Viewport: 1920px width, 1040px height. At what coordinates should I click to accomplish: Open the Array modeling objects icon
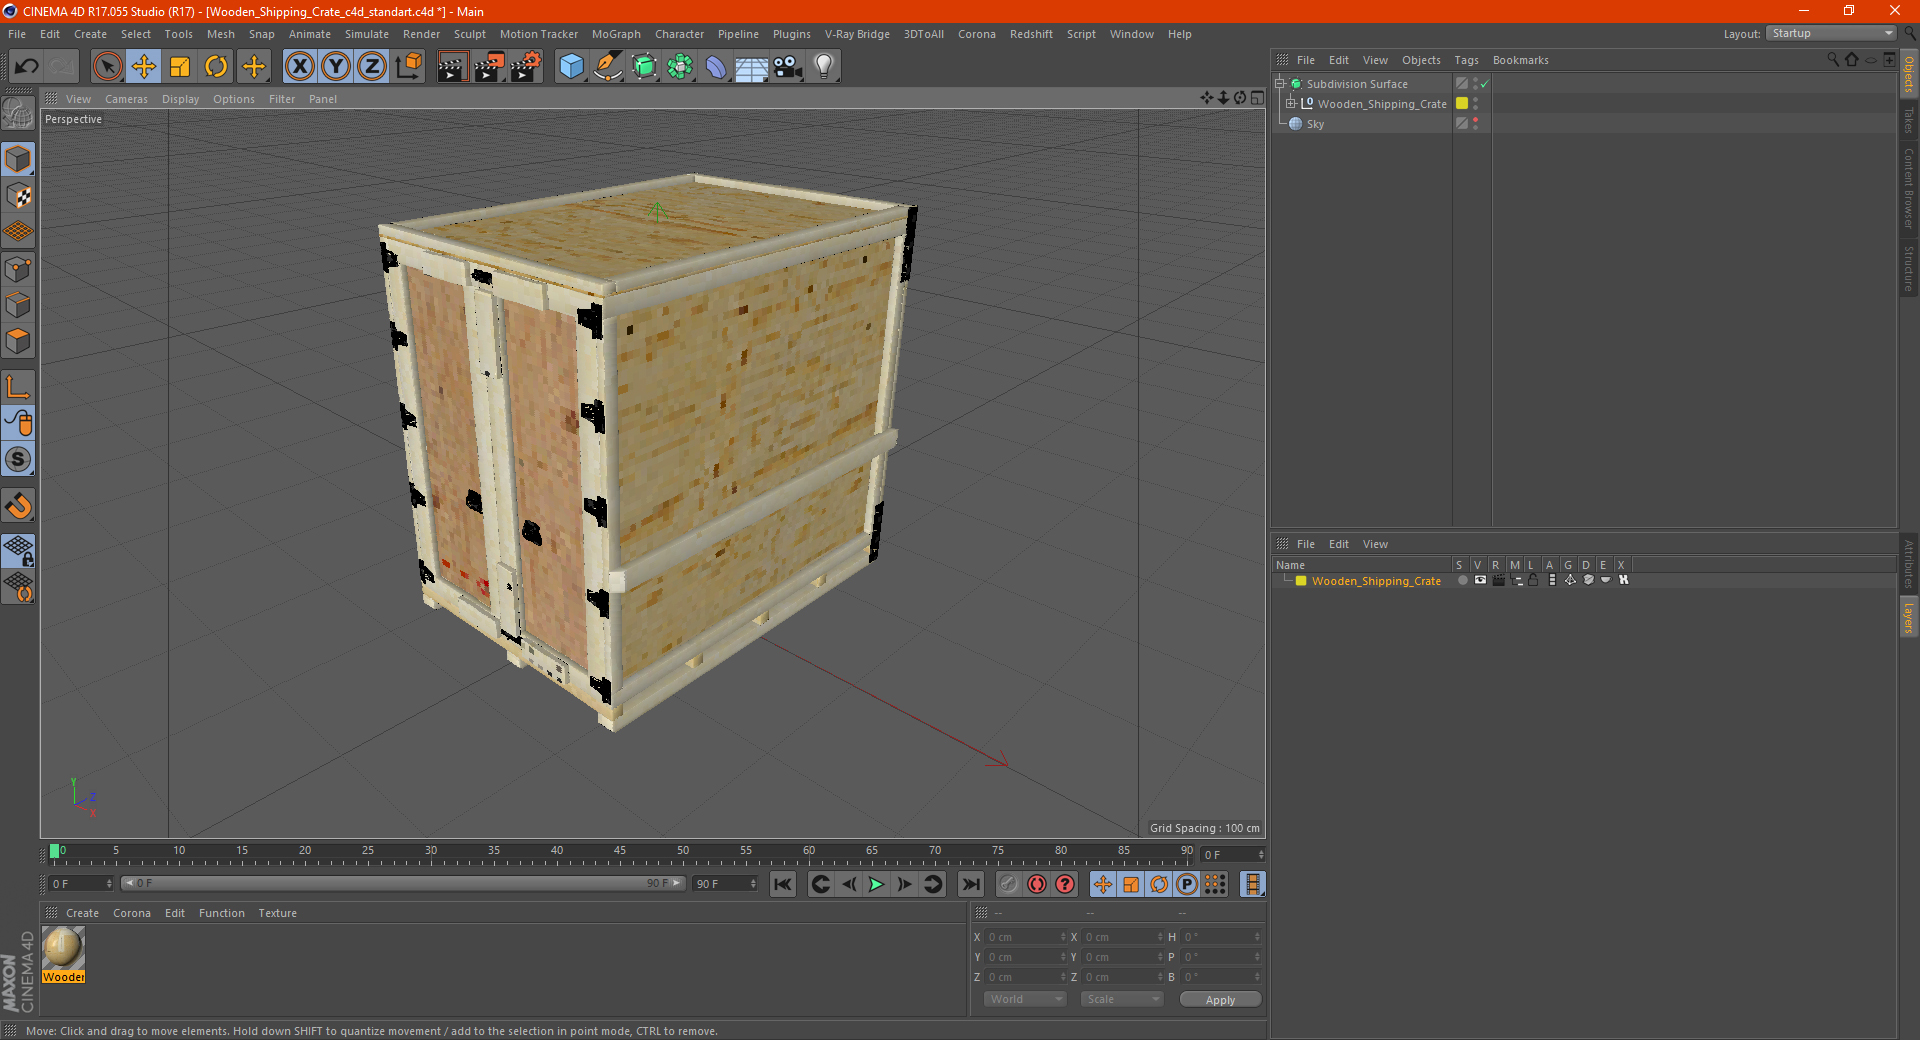(x=680, y=67)
